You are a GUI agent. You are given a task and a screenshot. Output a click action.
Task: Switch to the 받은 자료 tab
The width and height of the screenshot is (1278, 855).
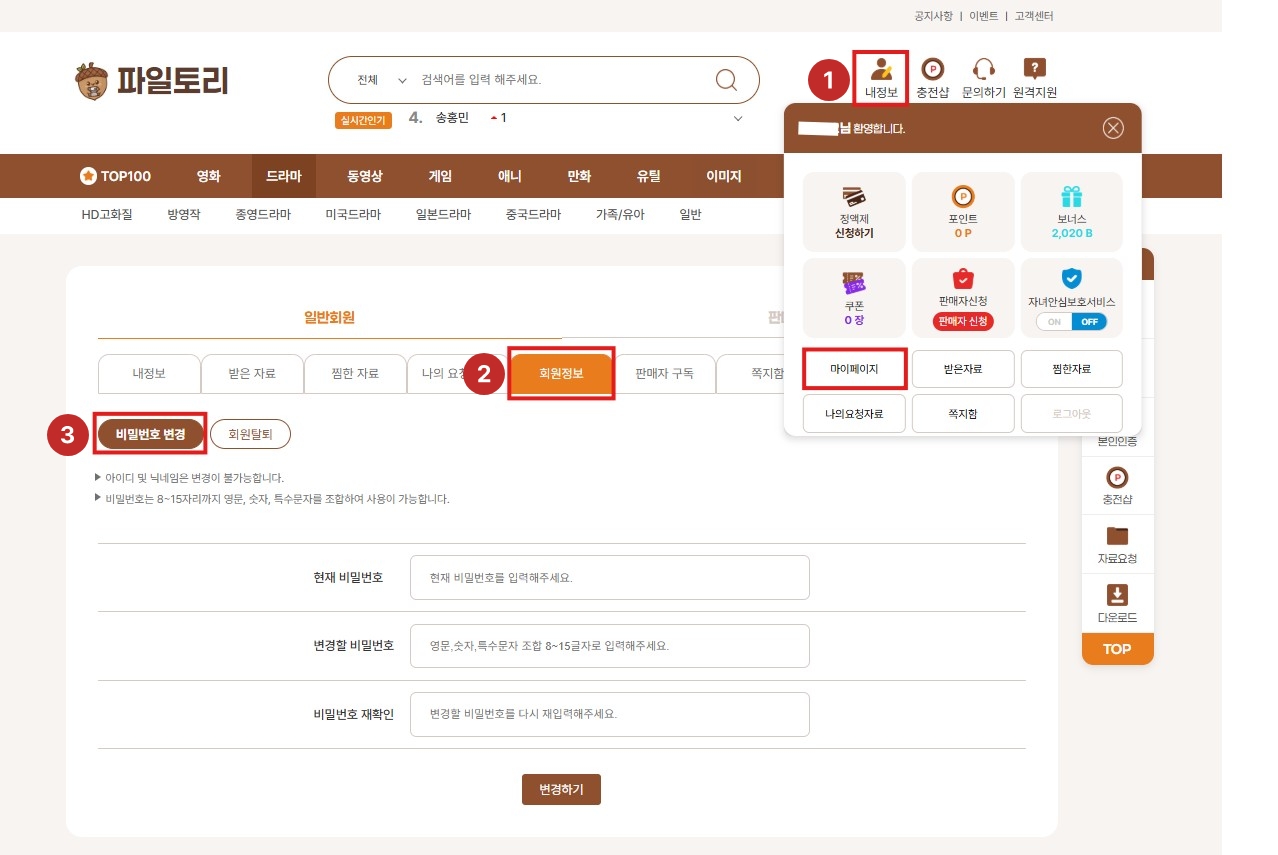coord(252,373)
